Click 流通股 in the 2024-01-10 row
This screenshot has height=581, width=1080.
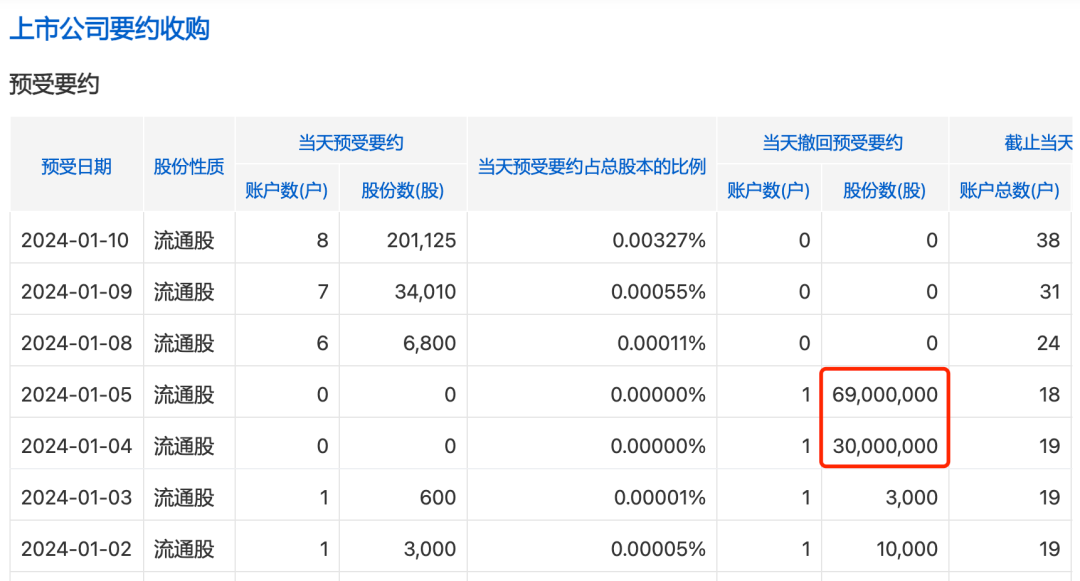[x=184, y=240]
